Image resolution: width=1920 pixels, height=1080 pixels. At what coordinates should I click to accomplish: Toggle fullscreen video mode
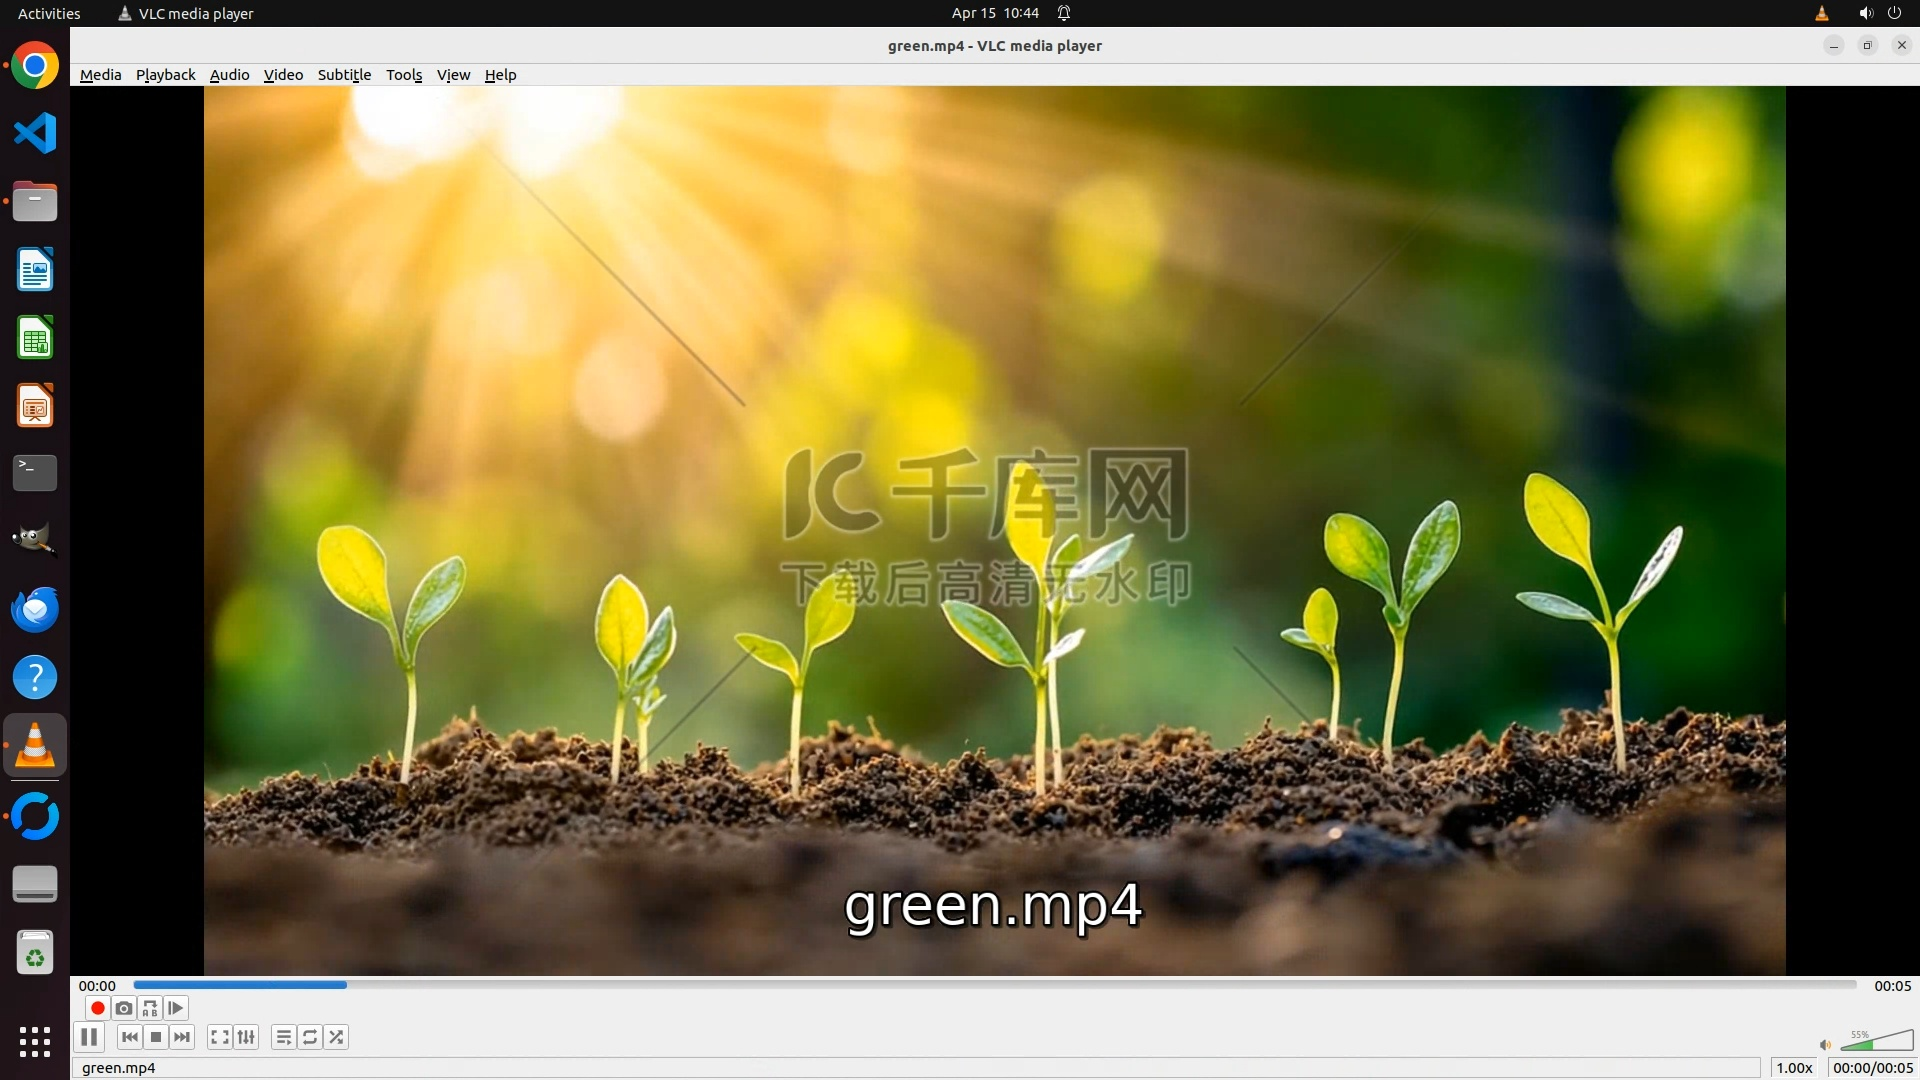[x=220, y=1037]
